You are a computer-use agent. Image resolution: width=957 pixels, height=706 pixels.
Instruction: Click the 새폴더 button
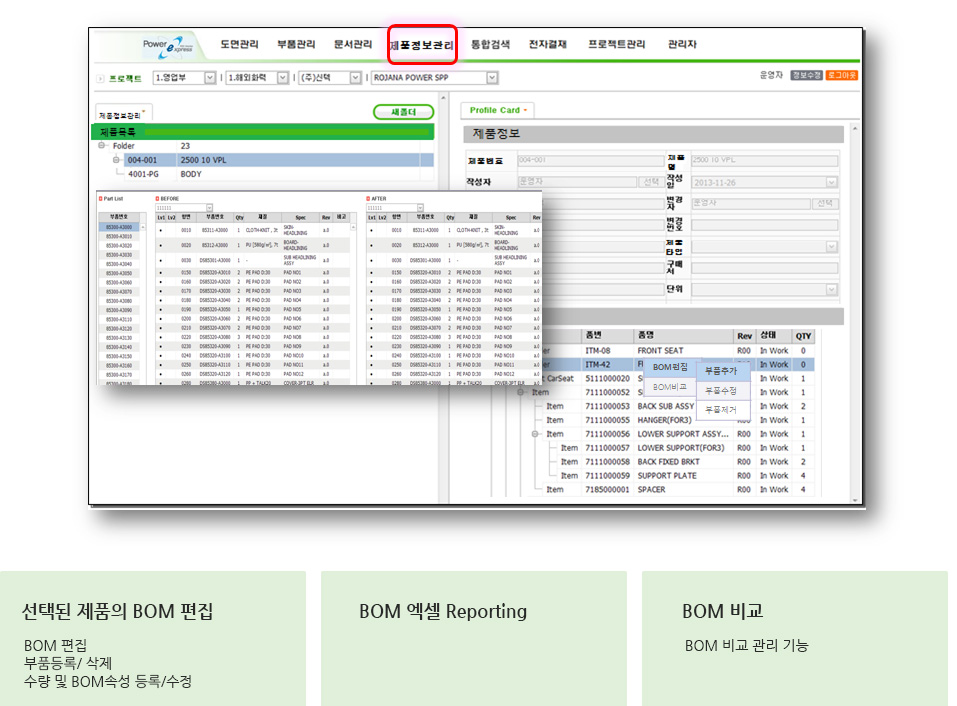[403, 112]
